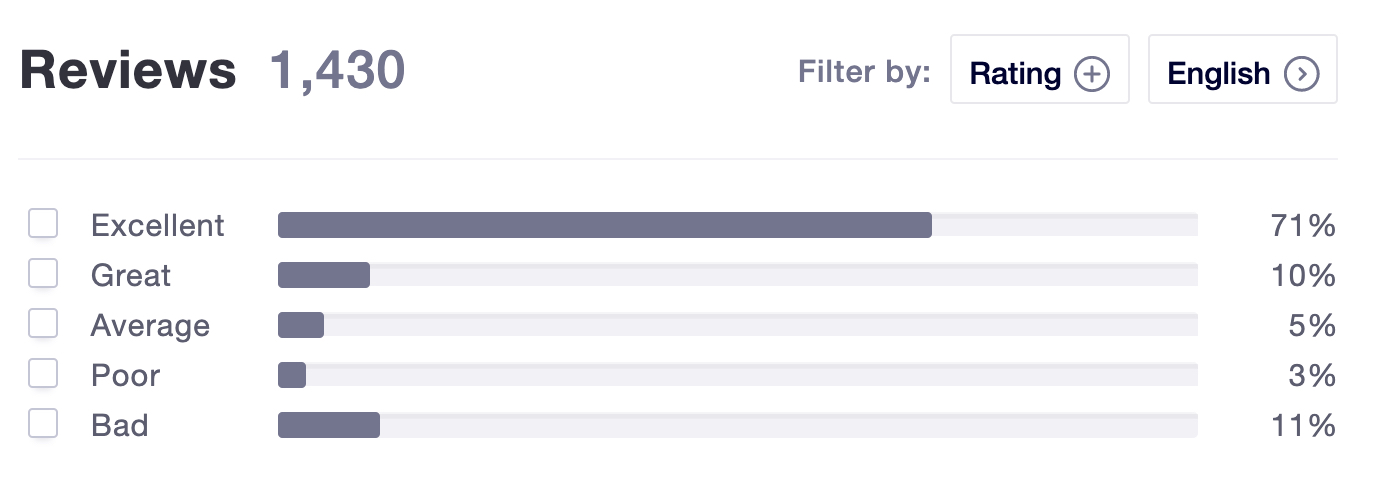Viewport: 1378px width, 486px height.
Task: Choose the Poor rating label
Action: tap(125, 376)
